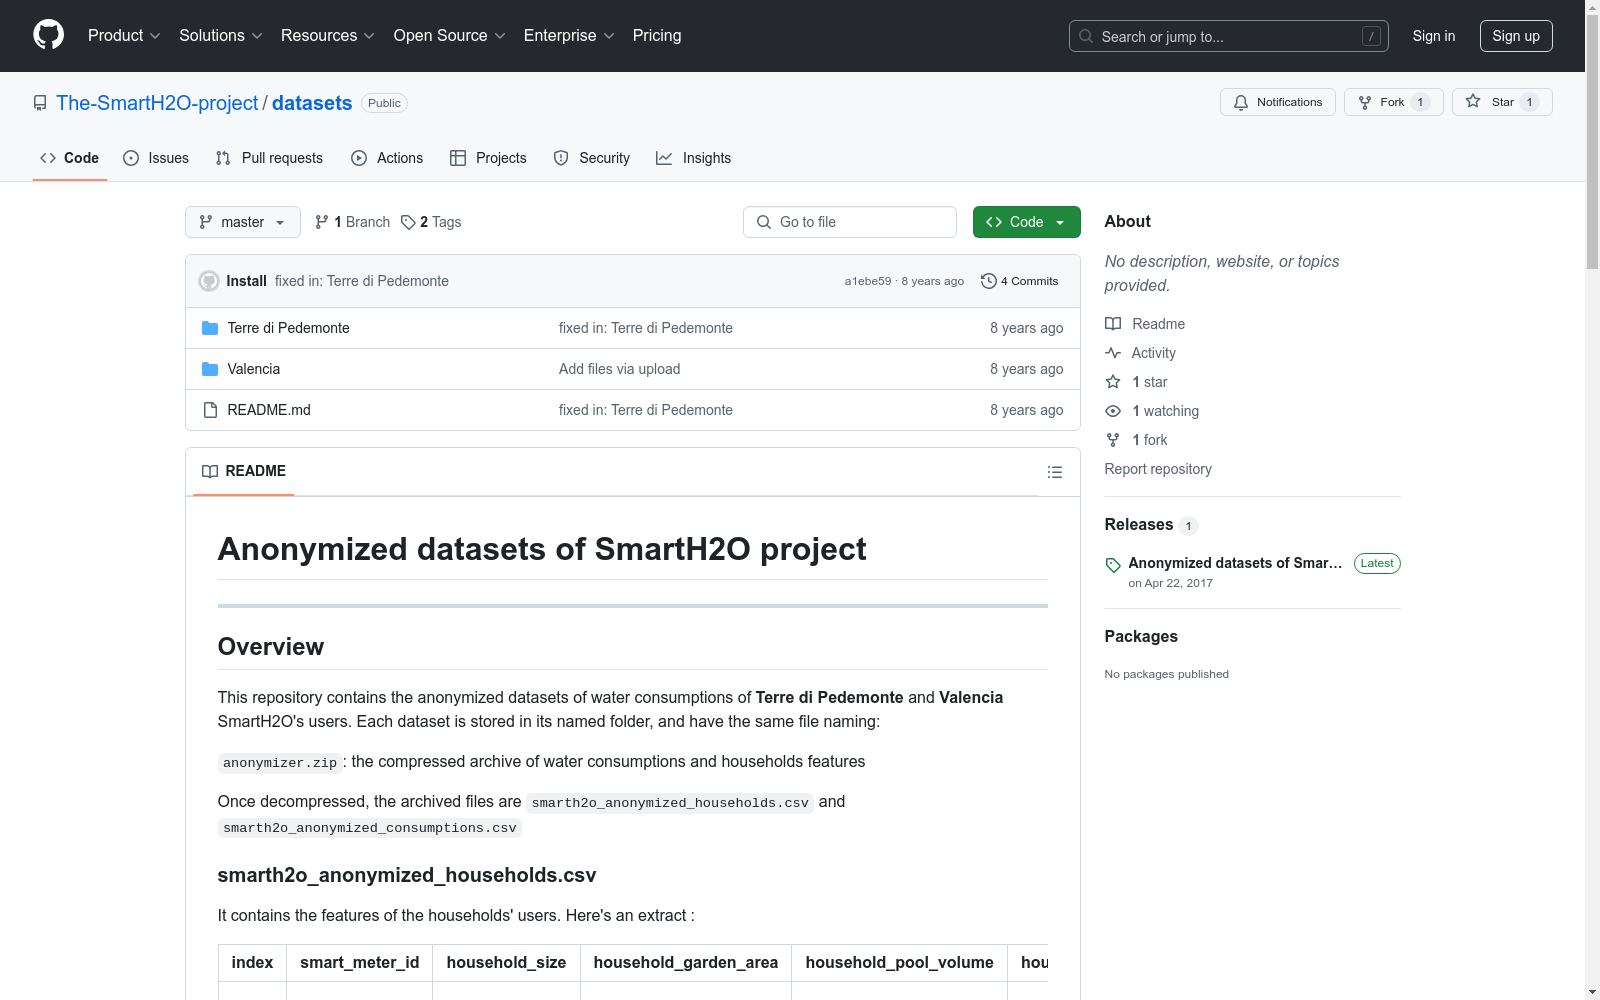This screenshot has height=1000, width=1600.
Task: Click the book icon on README tab
Action: 210,471
